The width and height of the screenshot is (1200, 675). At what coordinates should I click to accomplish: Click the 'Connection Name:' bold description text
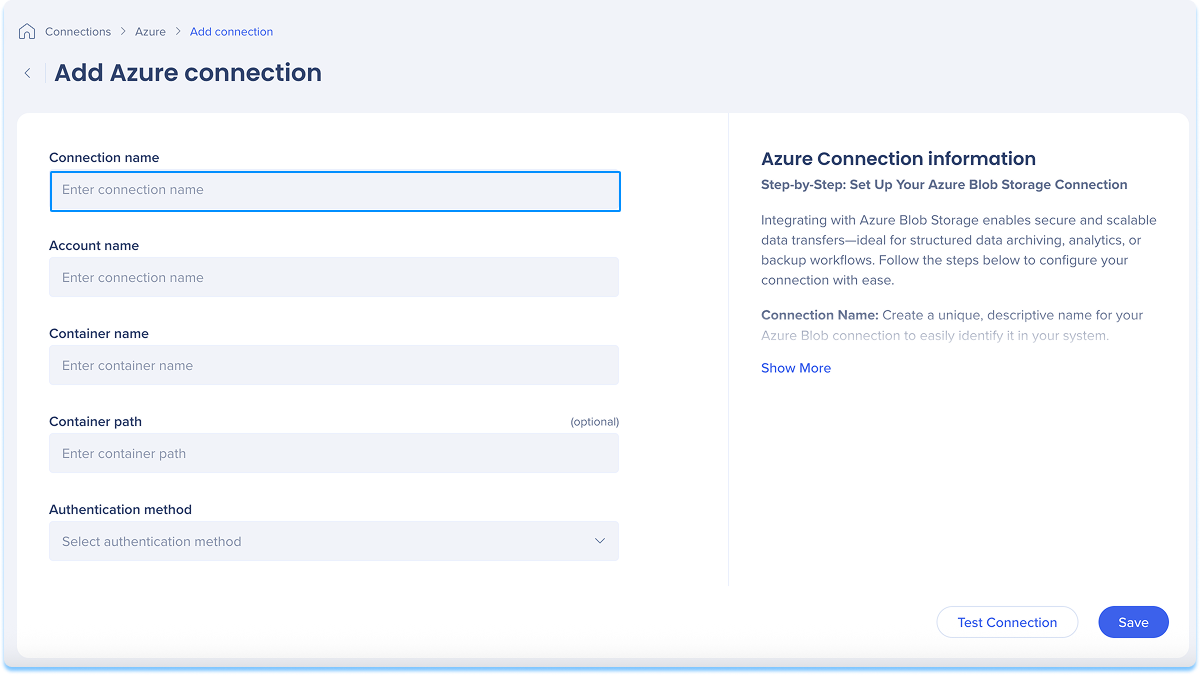(820, 315)
